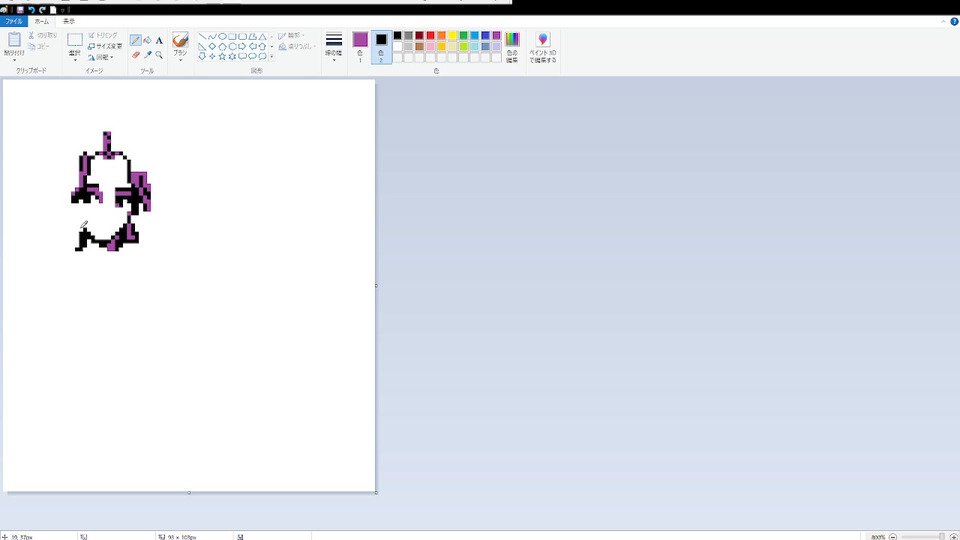The height and width of the screenshot is (540, 960).
Task: Open the Paste dropdown arrow
Action: pyautogui.click(x=14, y=60)
